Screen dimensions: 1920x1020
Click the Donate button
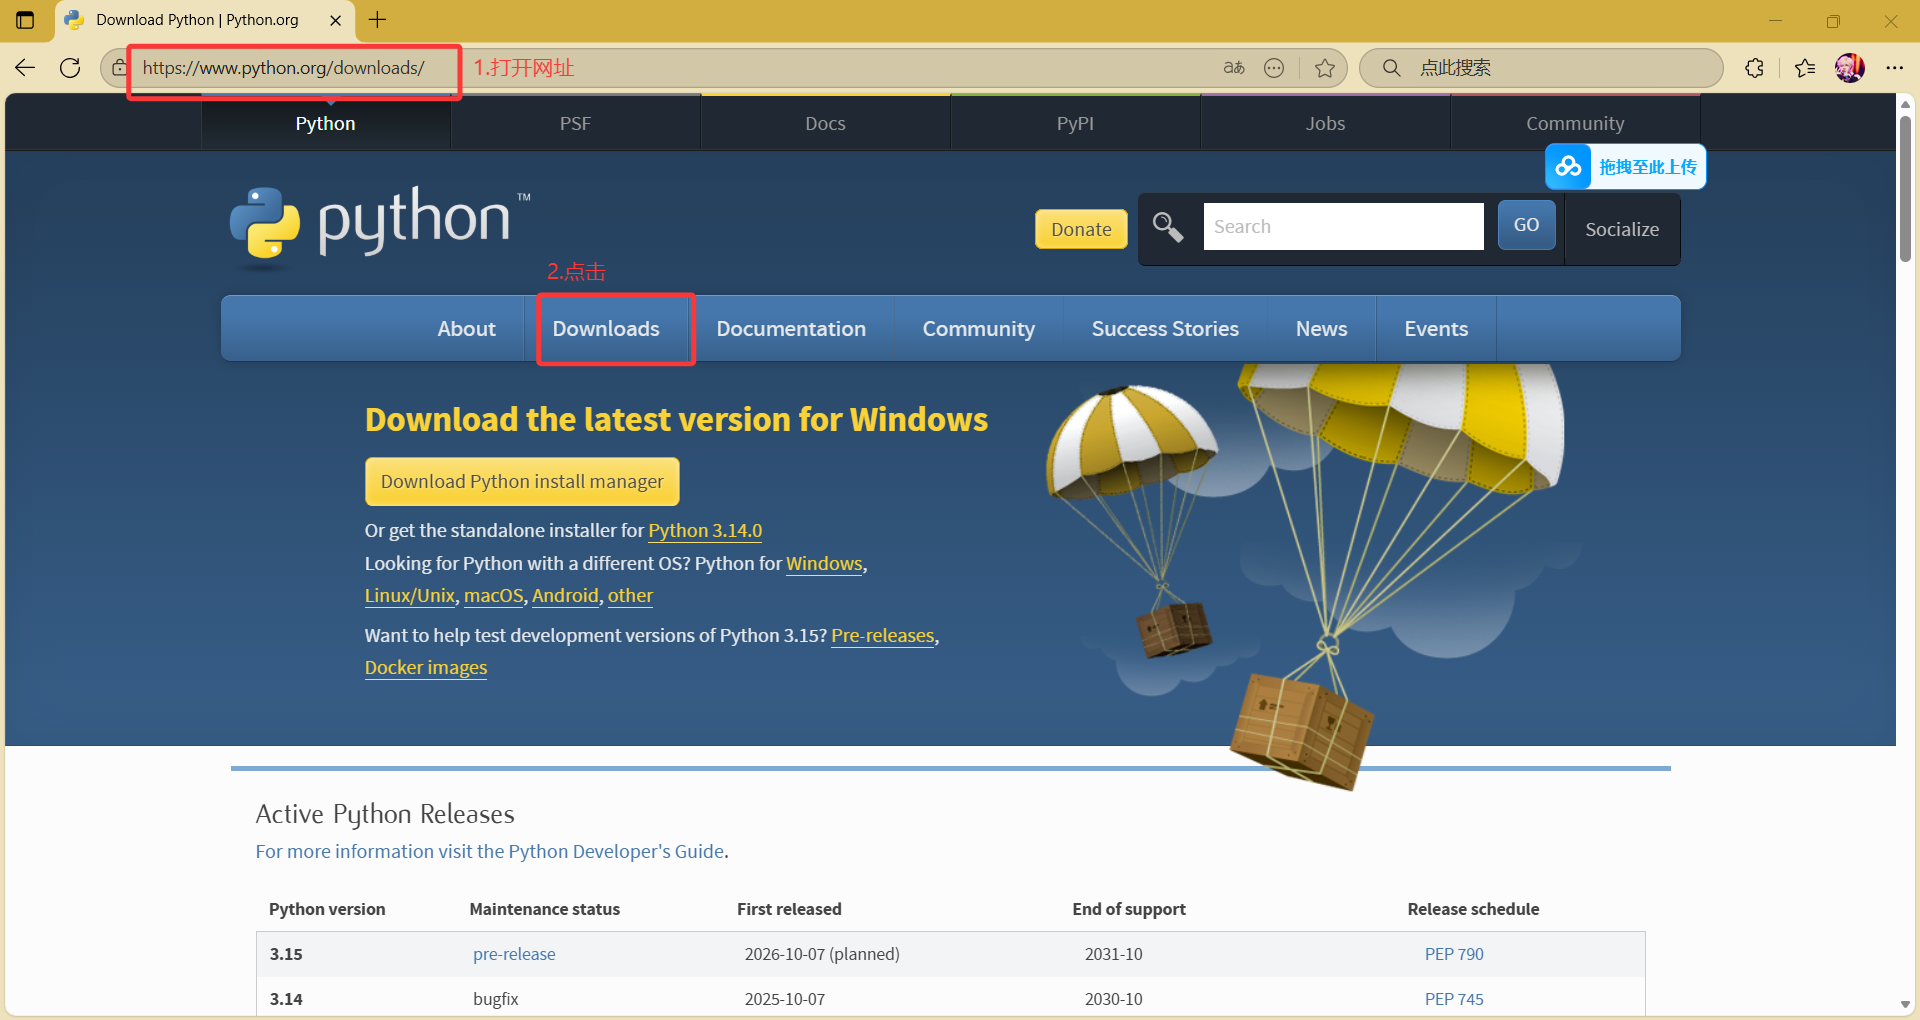[1081, 229]
